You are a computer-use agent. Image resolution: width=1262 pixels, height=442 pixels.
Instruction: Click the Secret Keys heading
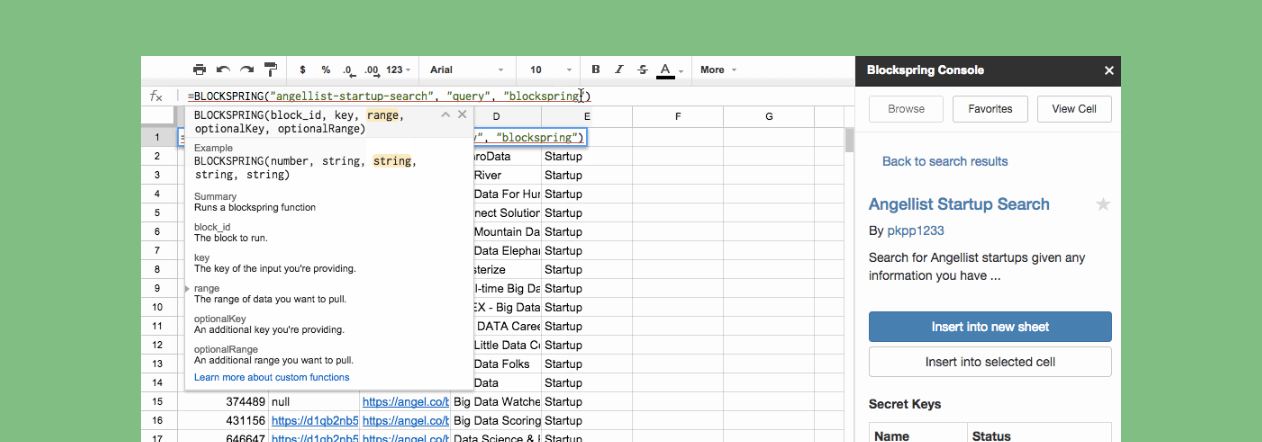pos(904,404)
